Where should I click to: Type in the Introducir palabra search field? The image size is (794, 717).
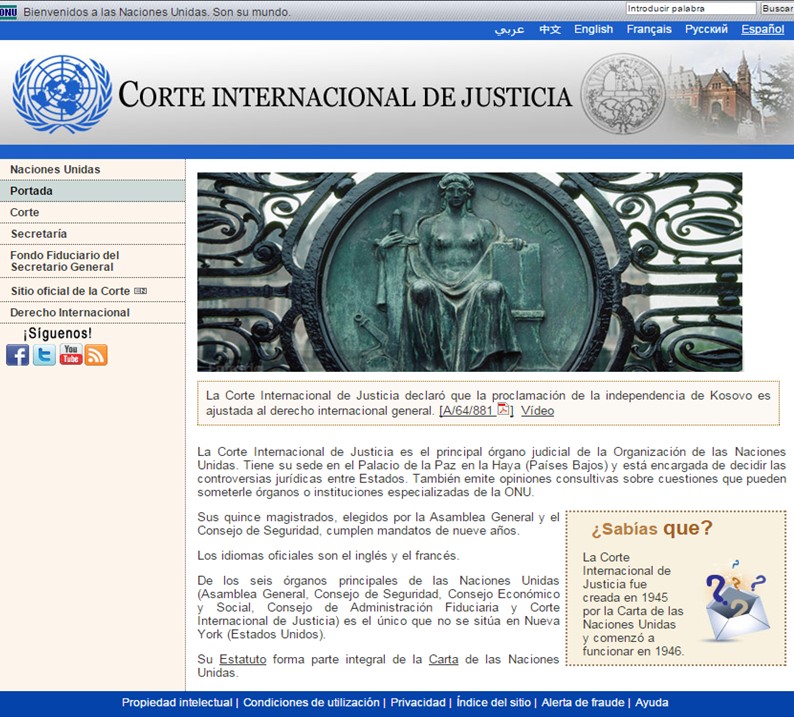[x=690, y=9]
